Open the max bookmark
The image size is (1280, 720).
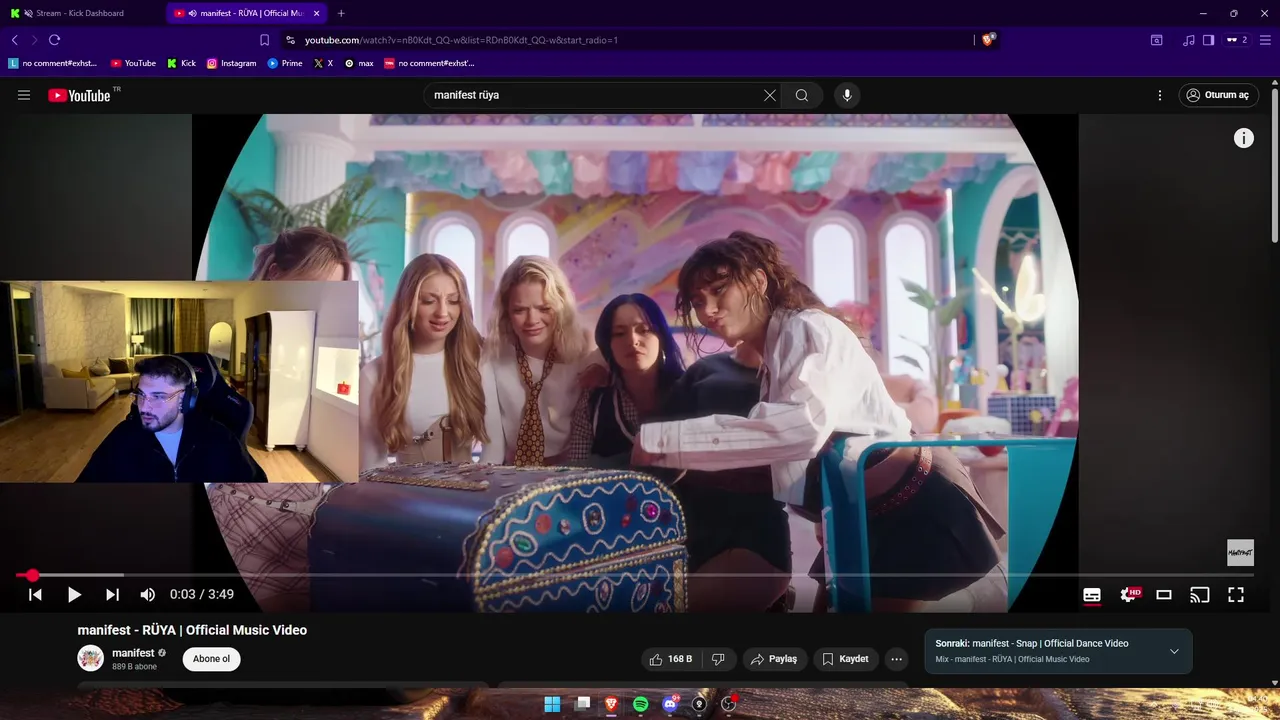359,63
